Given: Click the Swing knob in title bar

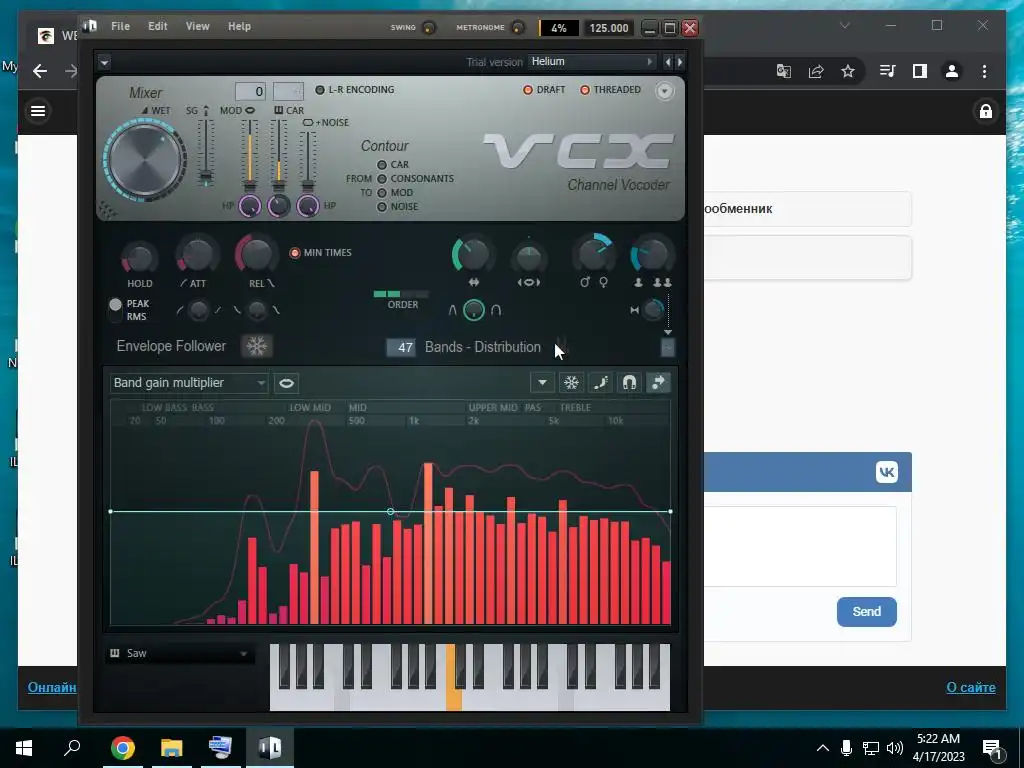Looking at the screenshot, I should click(429, 27).
